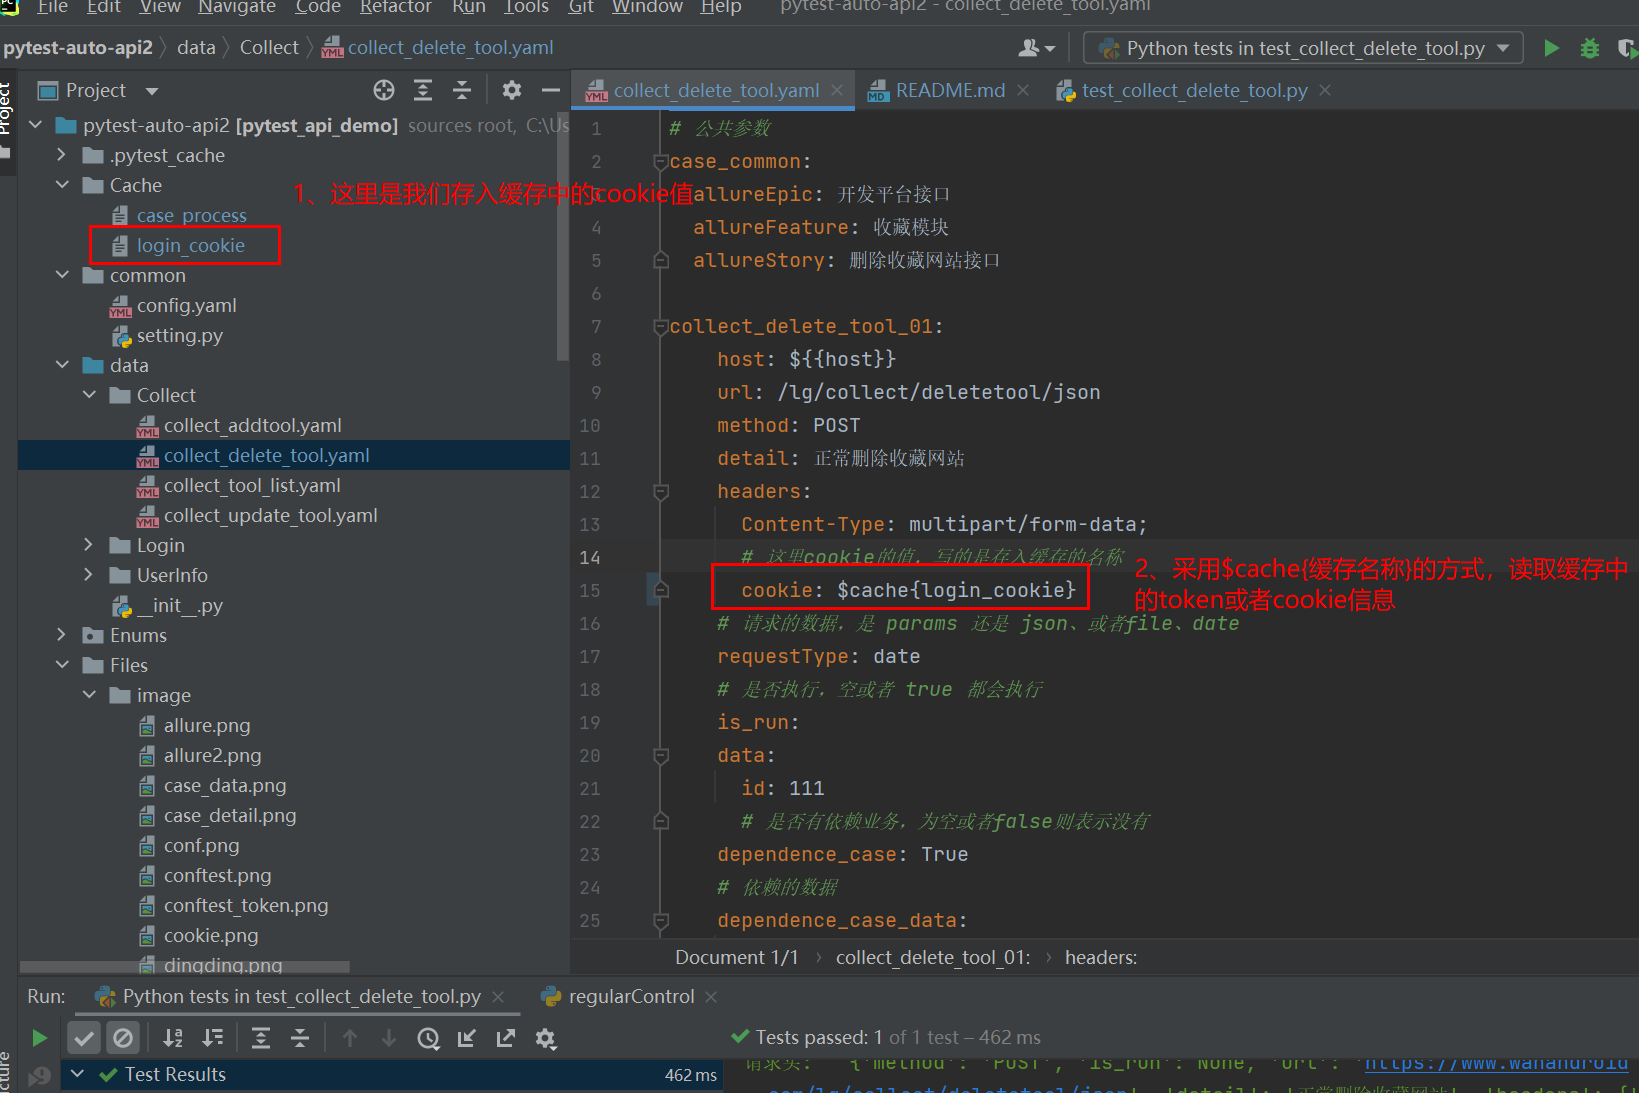1639x1093 pixels.
Task: Open the Git menu
Action: [x=581, y=7]
